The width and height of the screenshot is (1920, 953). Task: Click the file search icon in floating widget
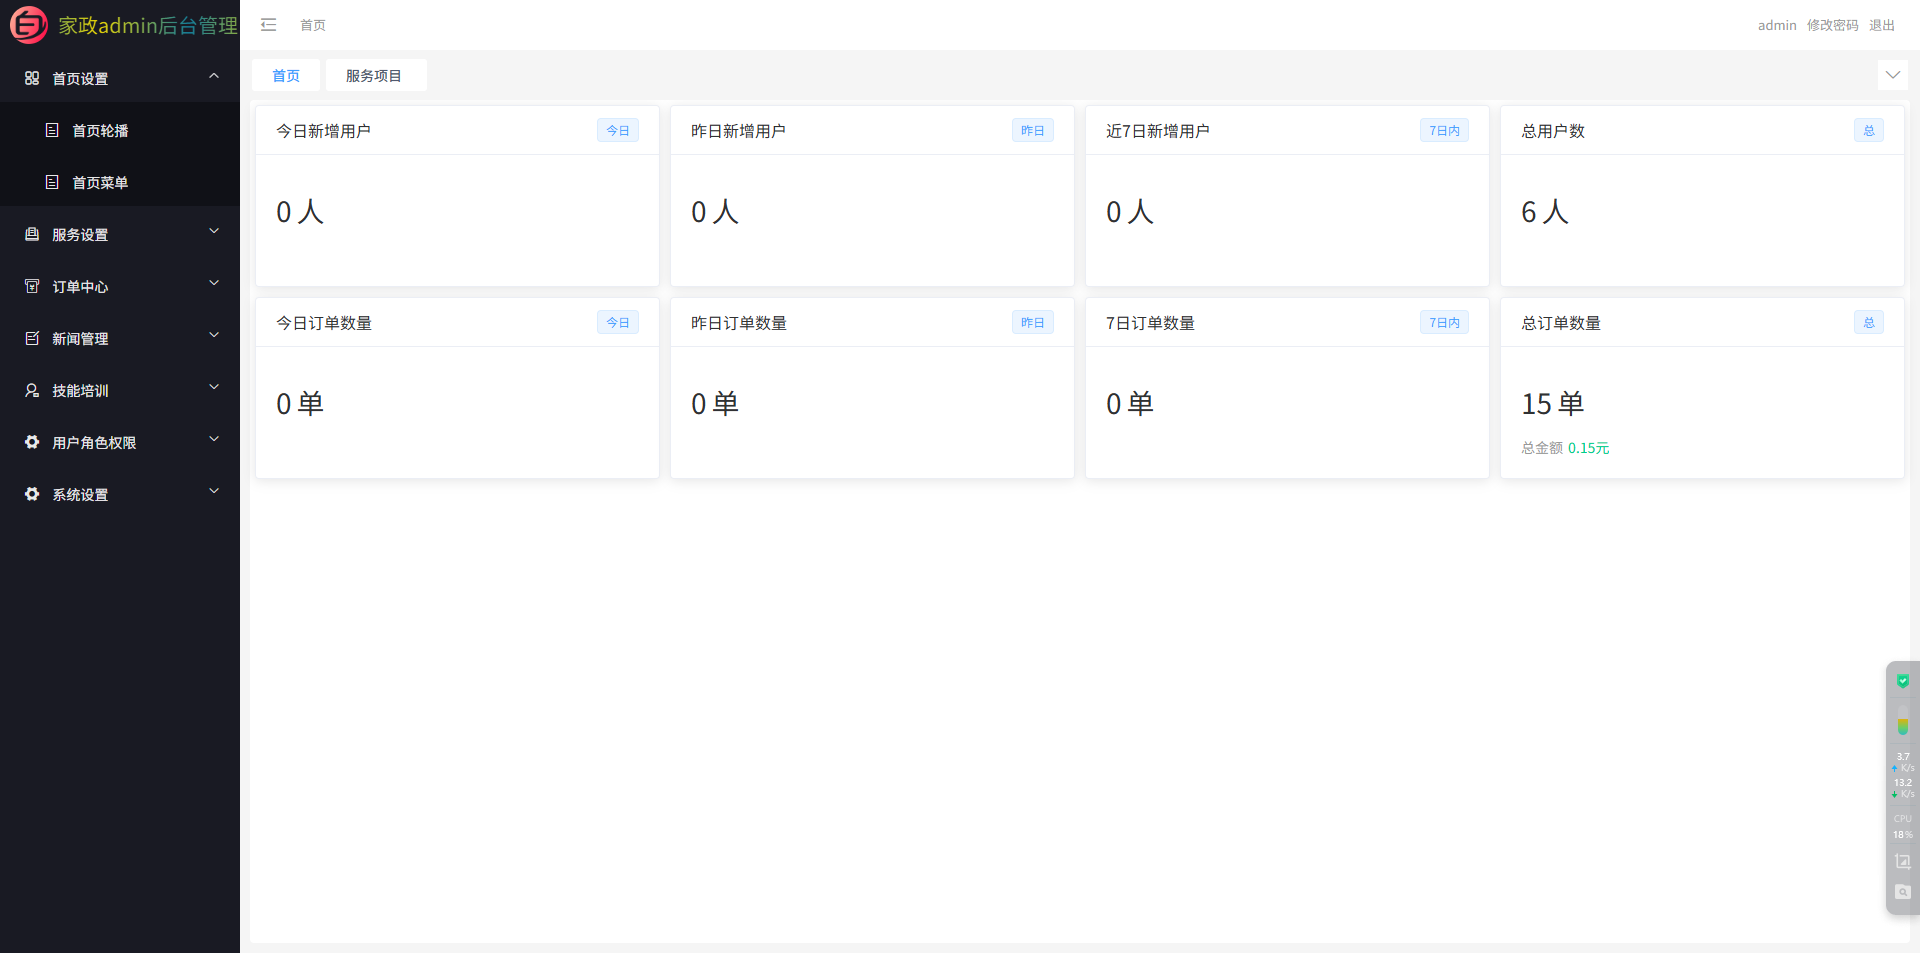[1903, 892]
